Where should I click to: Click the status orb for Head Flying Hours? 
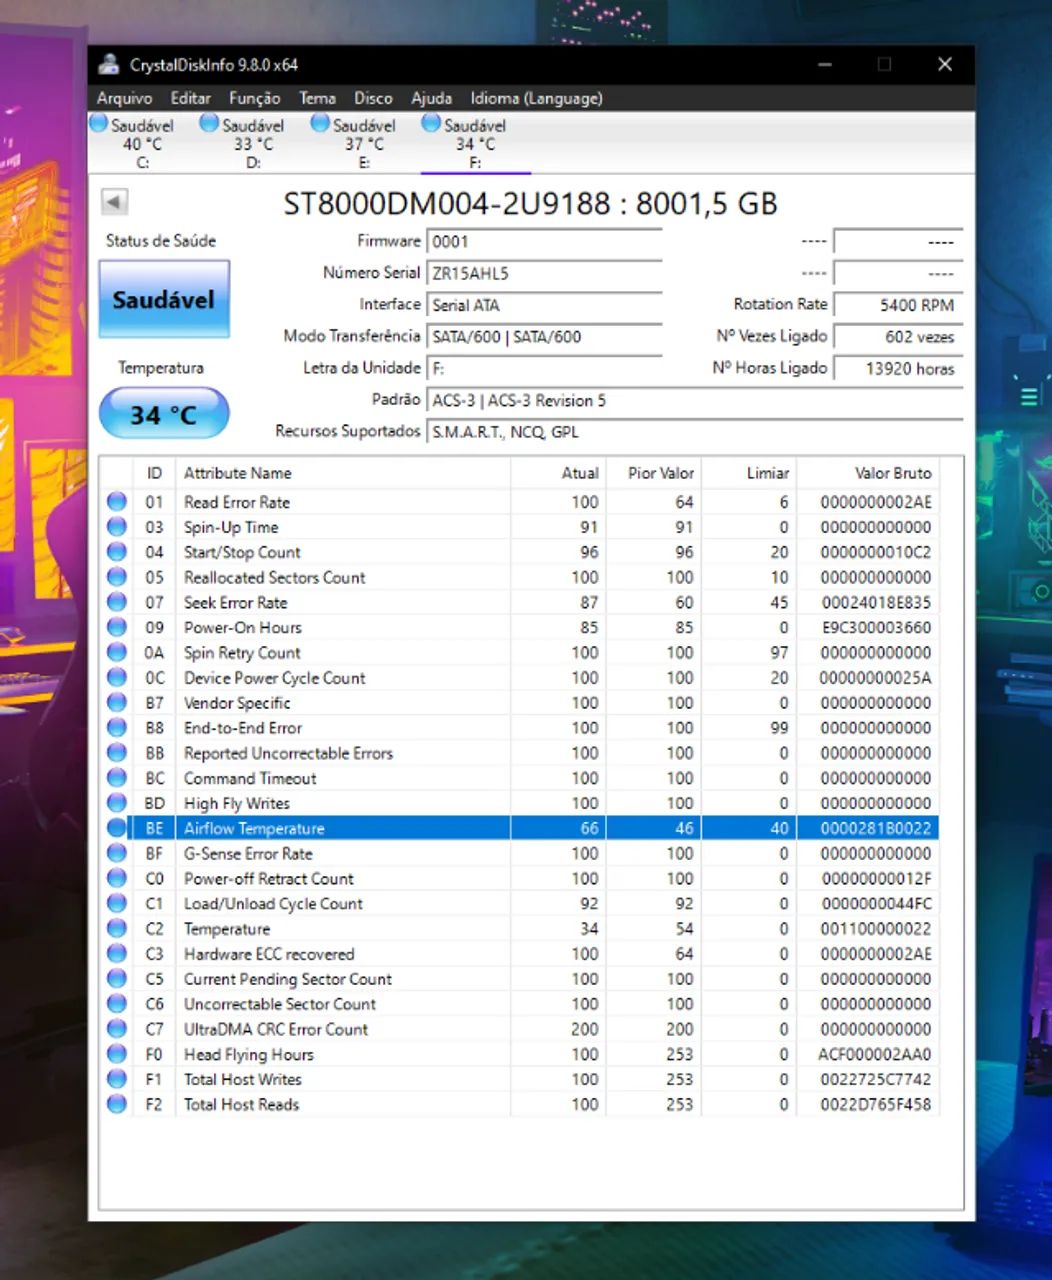tap(117, 1054)
